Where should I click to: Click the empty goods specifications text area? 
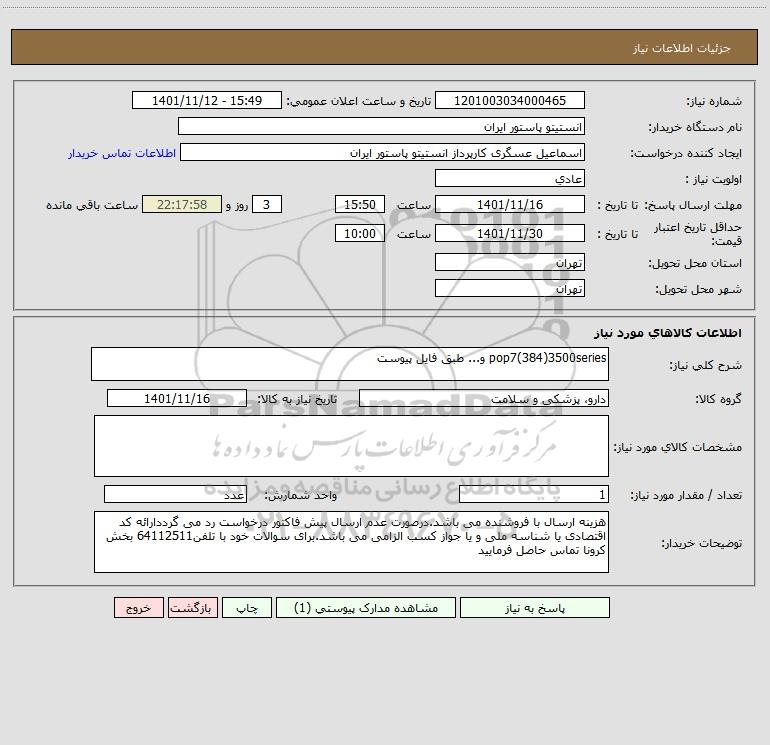pos(351,446)
